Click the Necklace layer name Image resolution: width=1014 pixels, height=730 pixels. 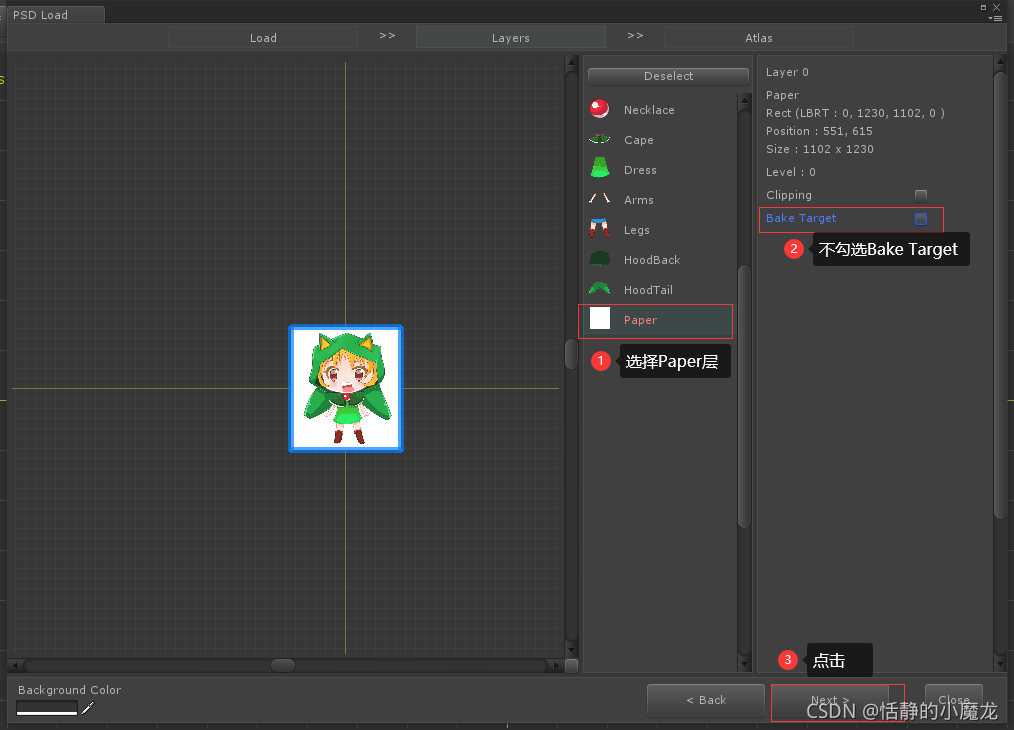649,110
